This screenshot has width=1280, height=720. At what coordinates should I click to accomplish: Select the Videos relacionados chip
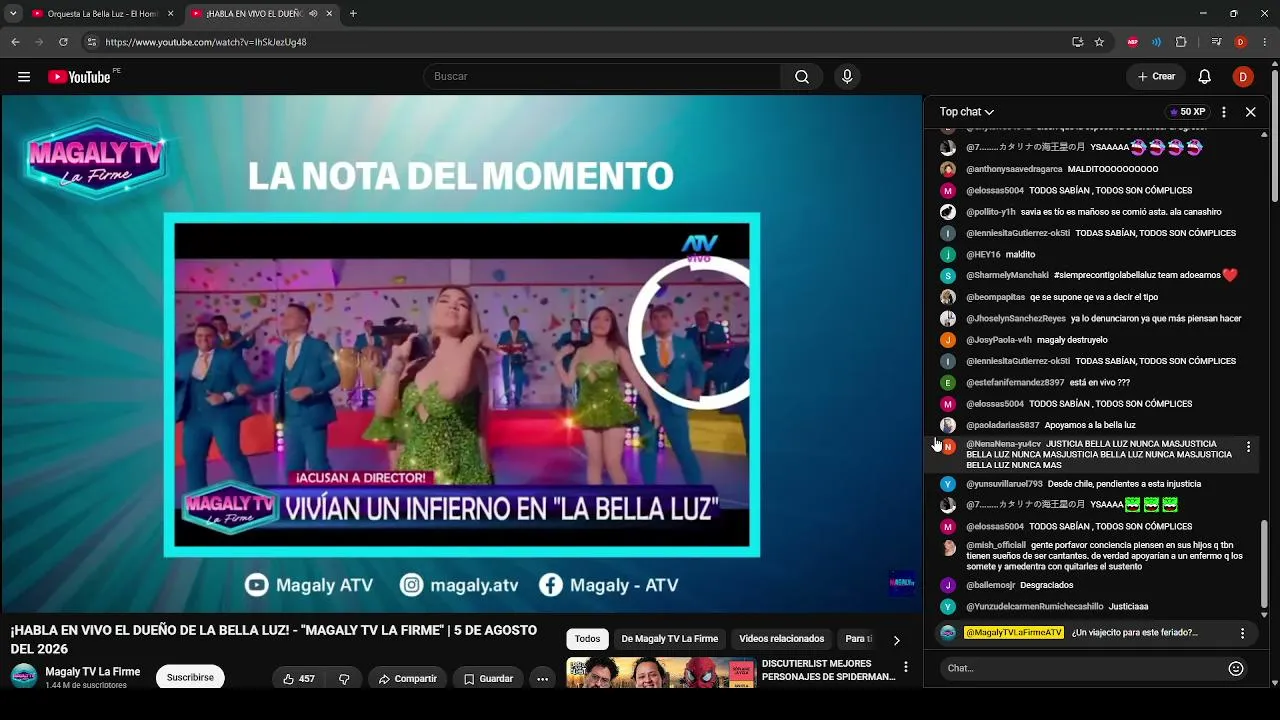782,639
